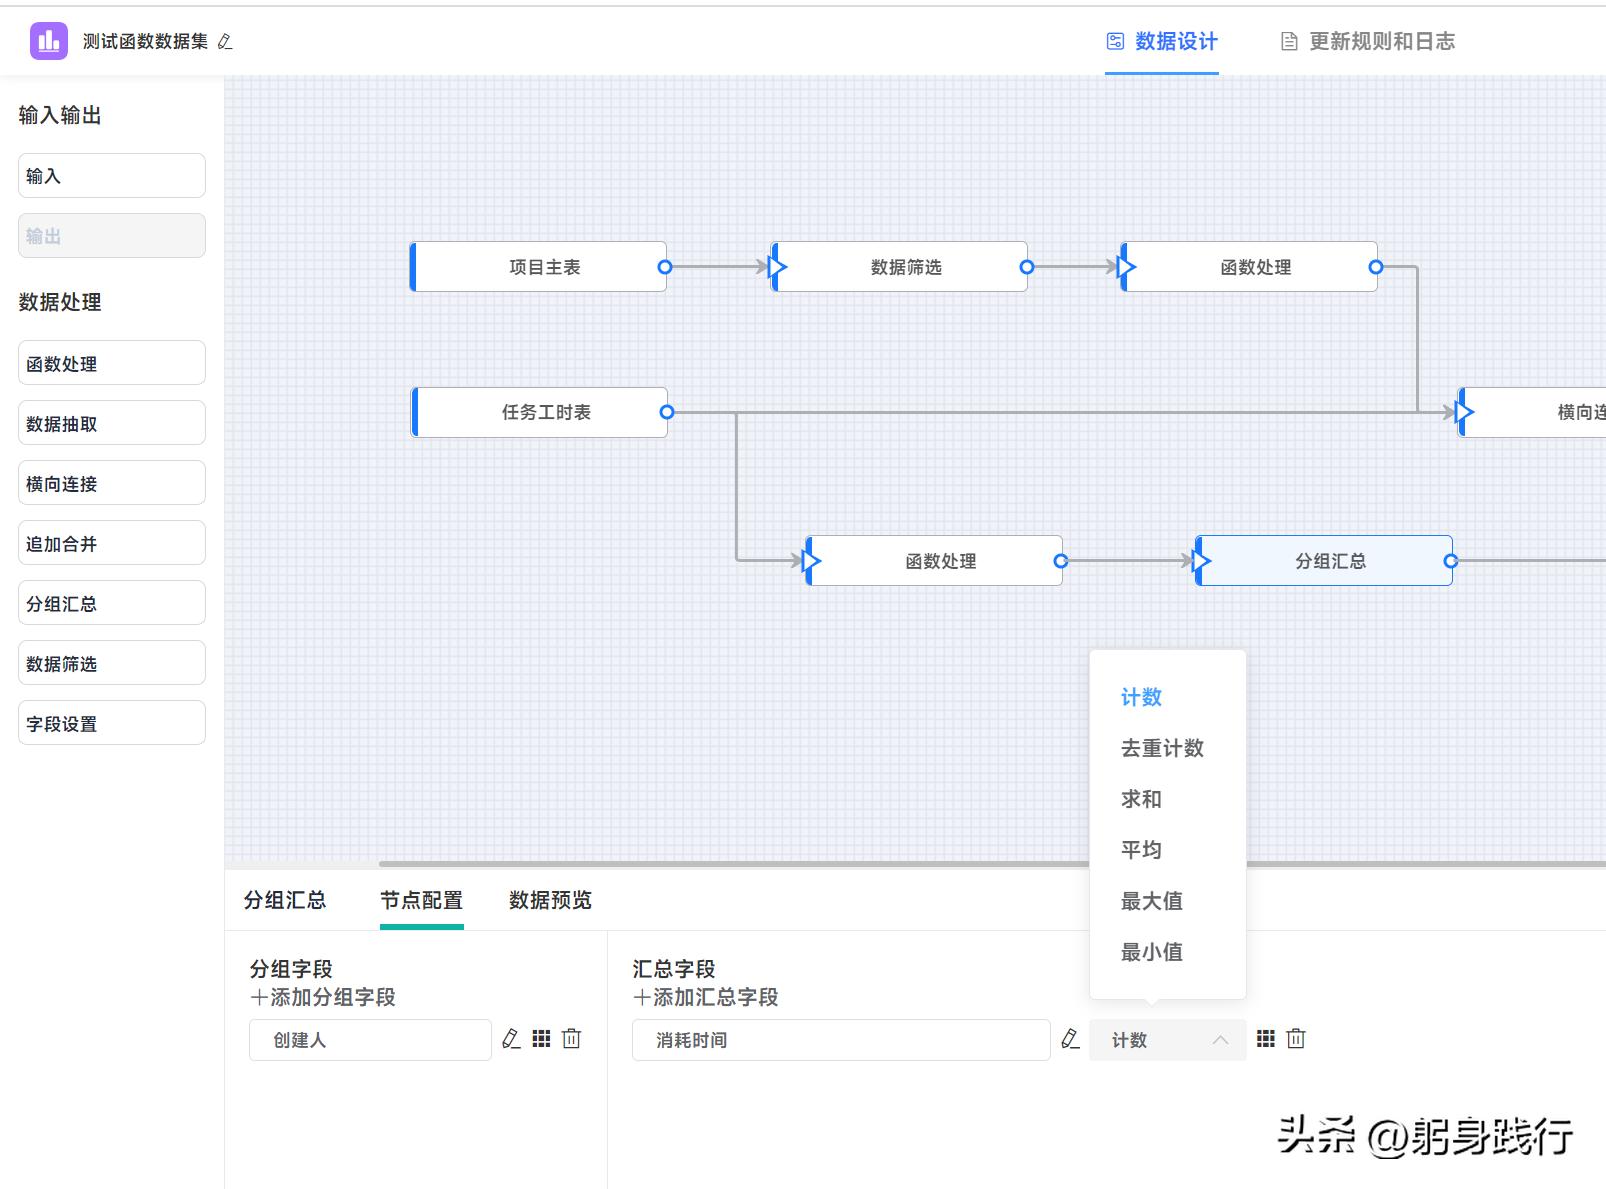Screen dimensions: 1606x1189
Task: Edit the dataset name with pencil icon
Action: 225,42
